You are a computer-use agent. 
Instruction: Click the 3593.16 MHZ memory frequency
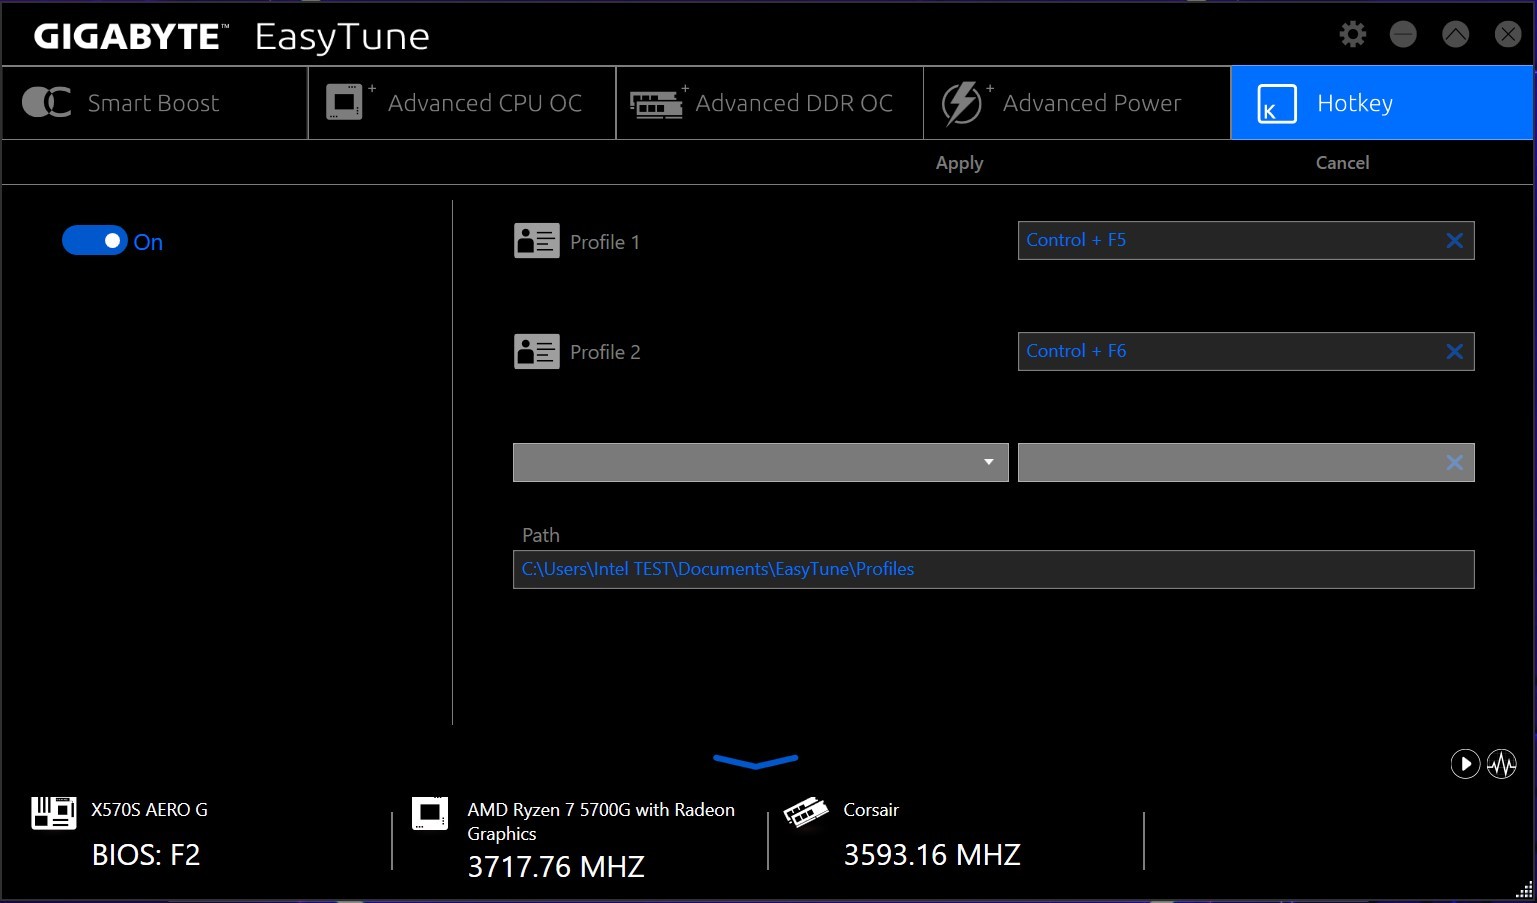coord(932,855)
